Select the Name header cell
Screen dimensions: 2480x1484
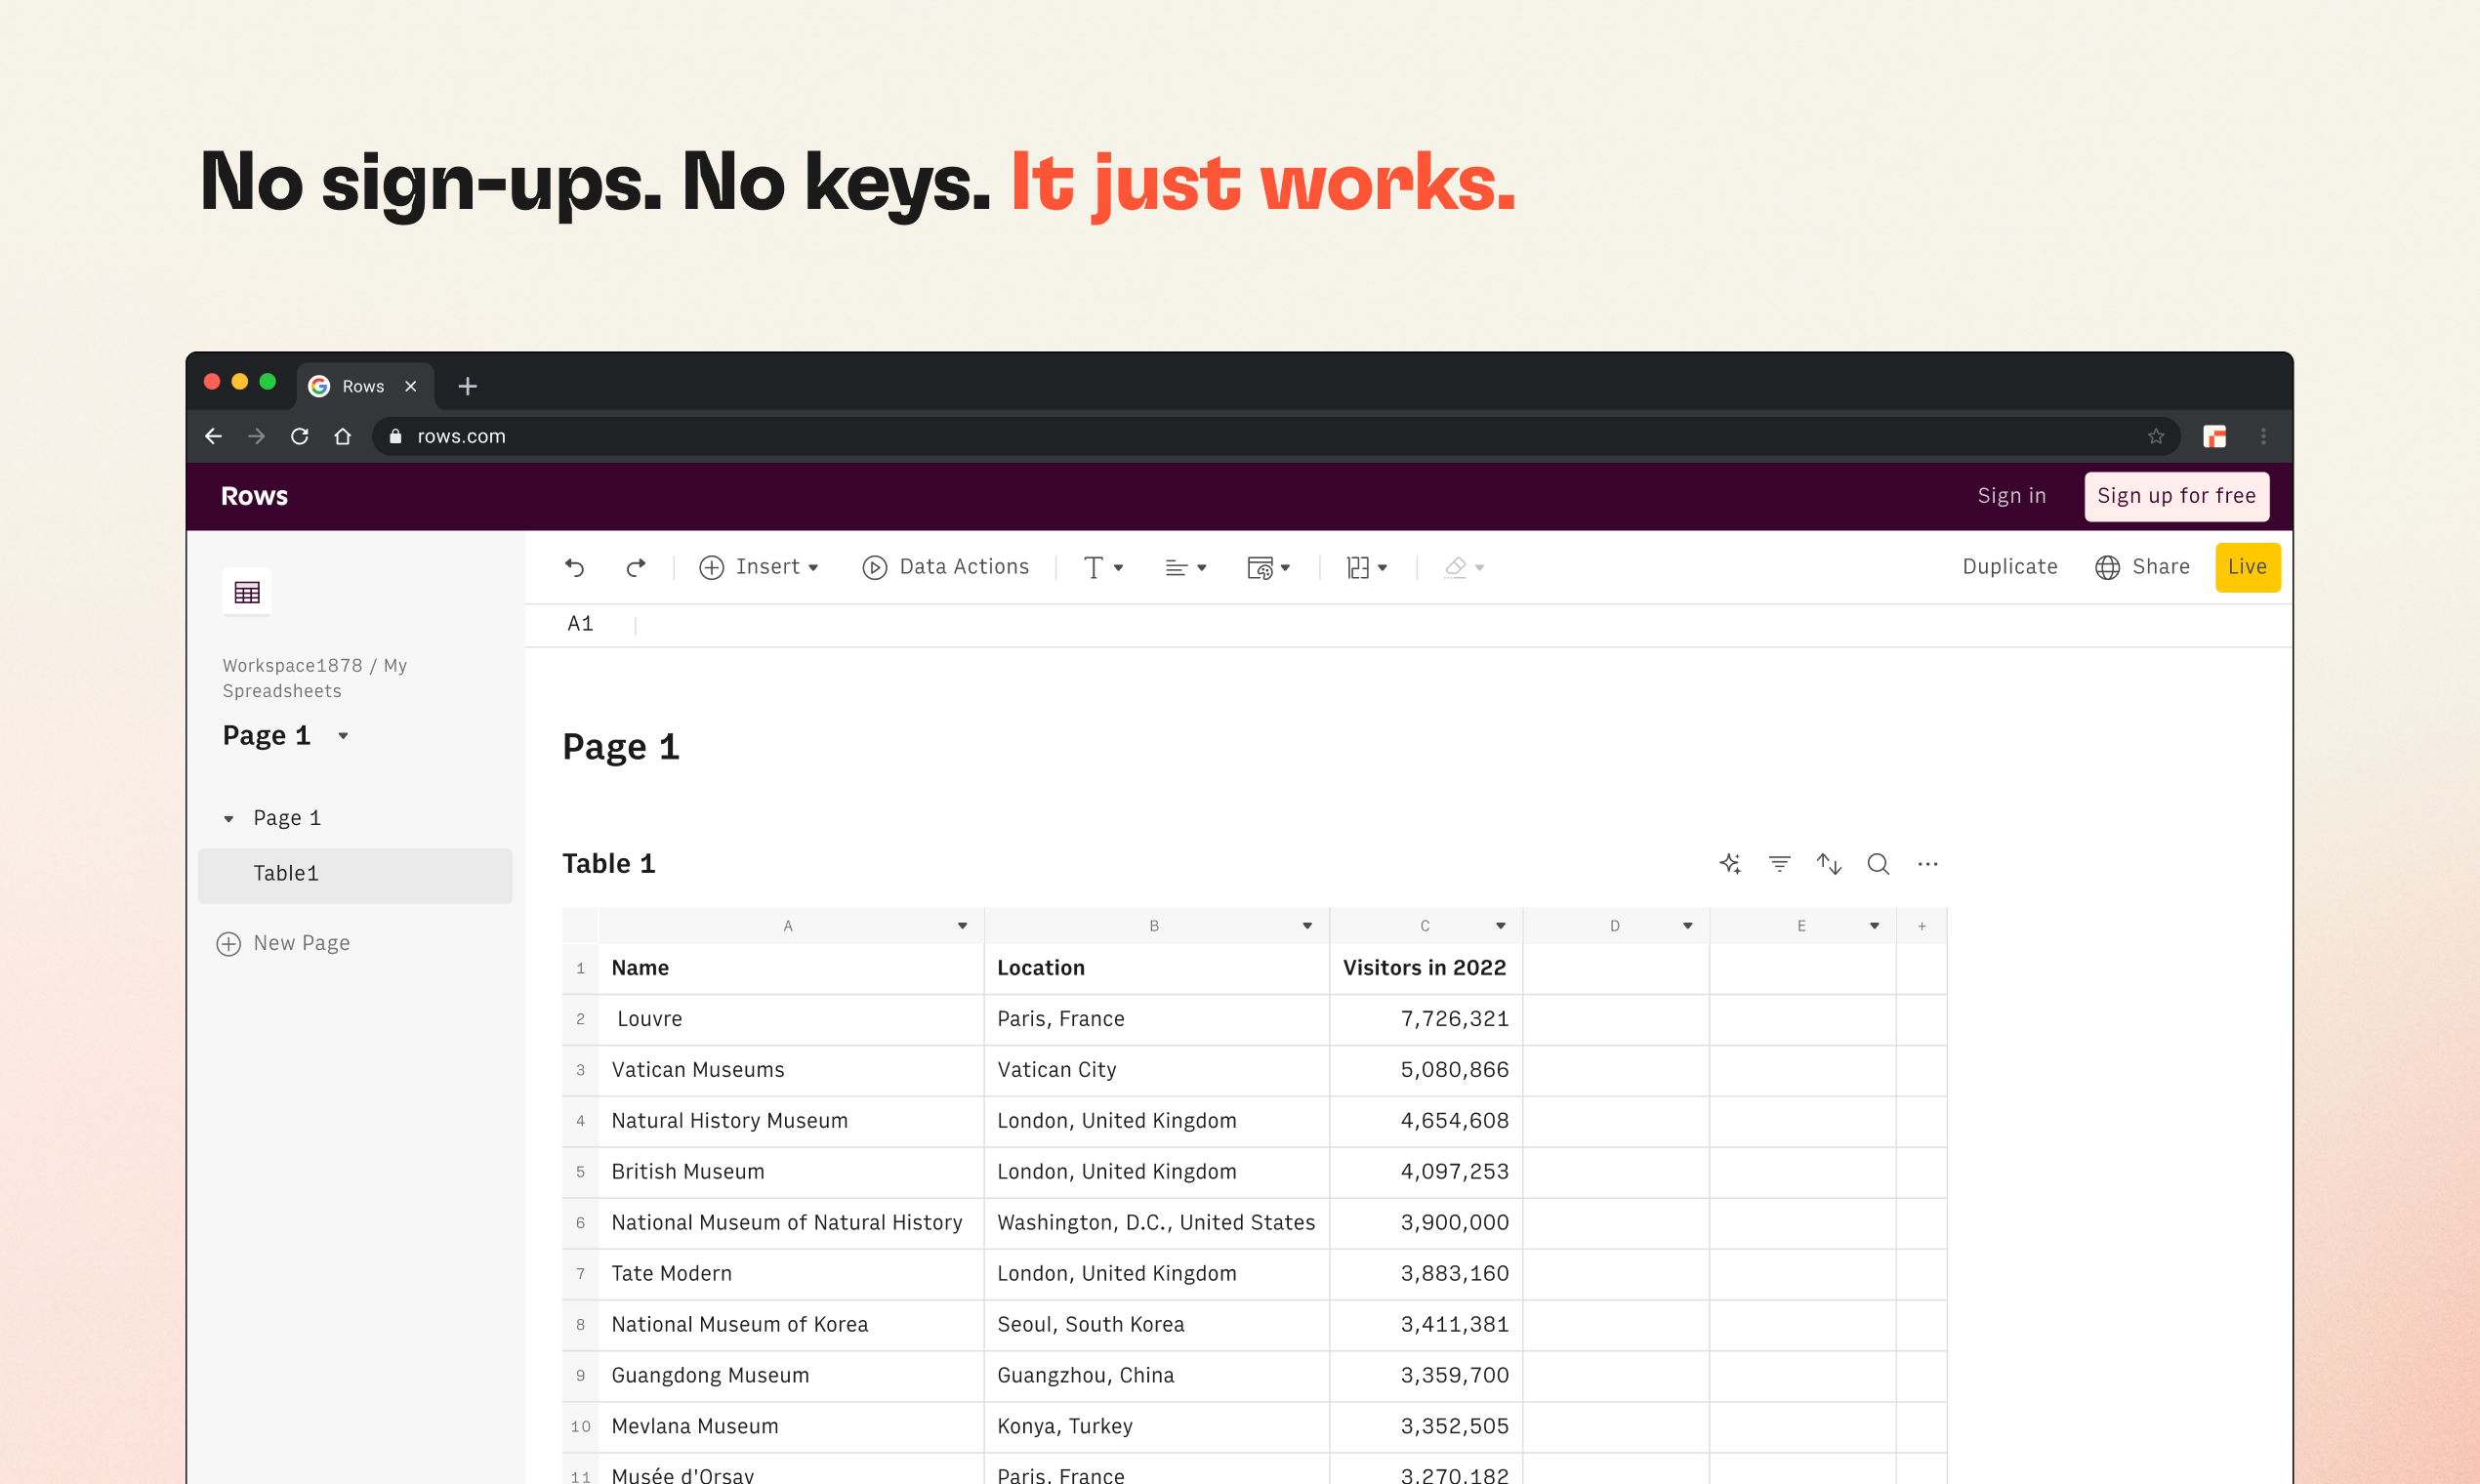791,968
